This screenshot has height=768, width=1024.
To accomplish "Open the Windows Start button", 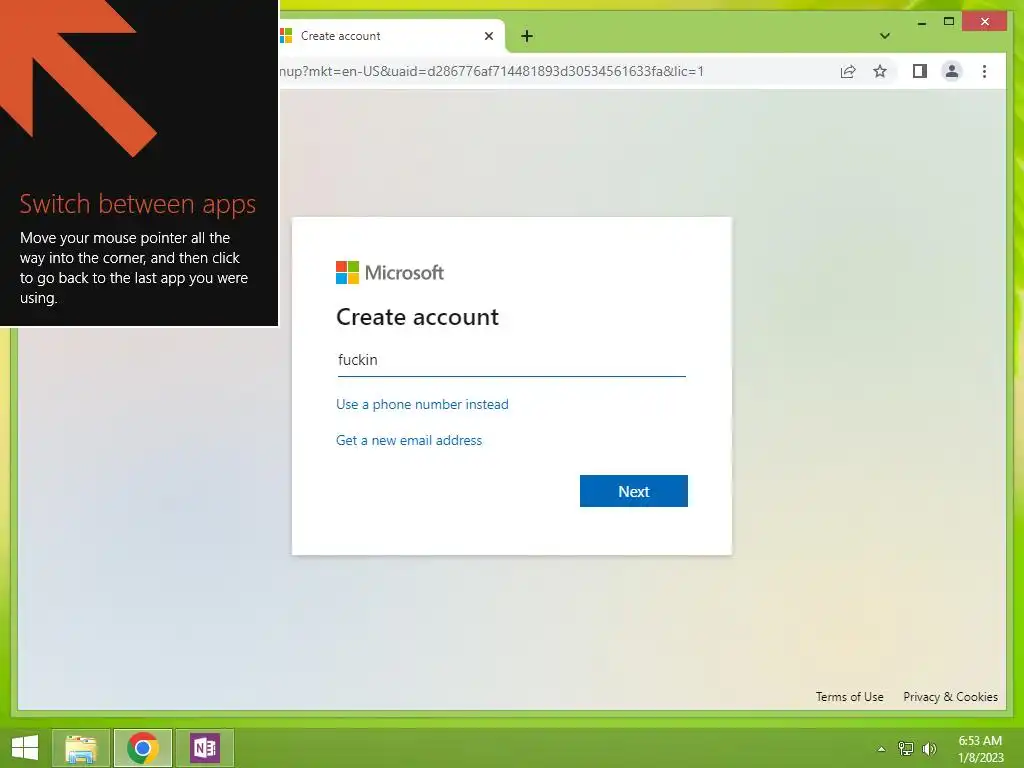I will click(x=25, y=748).
